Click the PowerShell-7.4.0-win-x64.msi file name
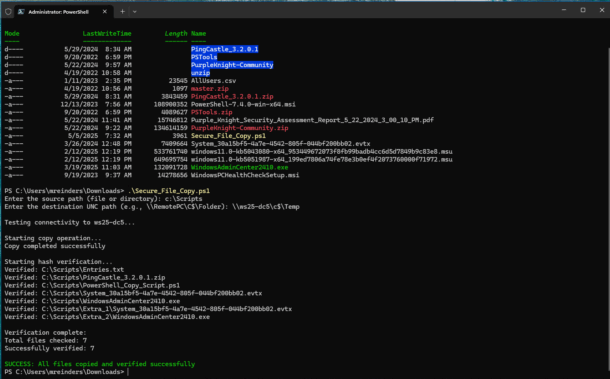The height and width of the screenshot is (379, 610). [x=243, y=104]
